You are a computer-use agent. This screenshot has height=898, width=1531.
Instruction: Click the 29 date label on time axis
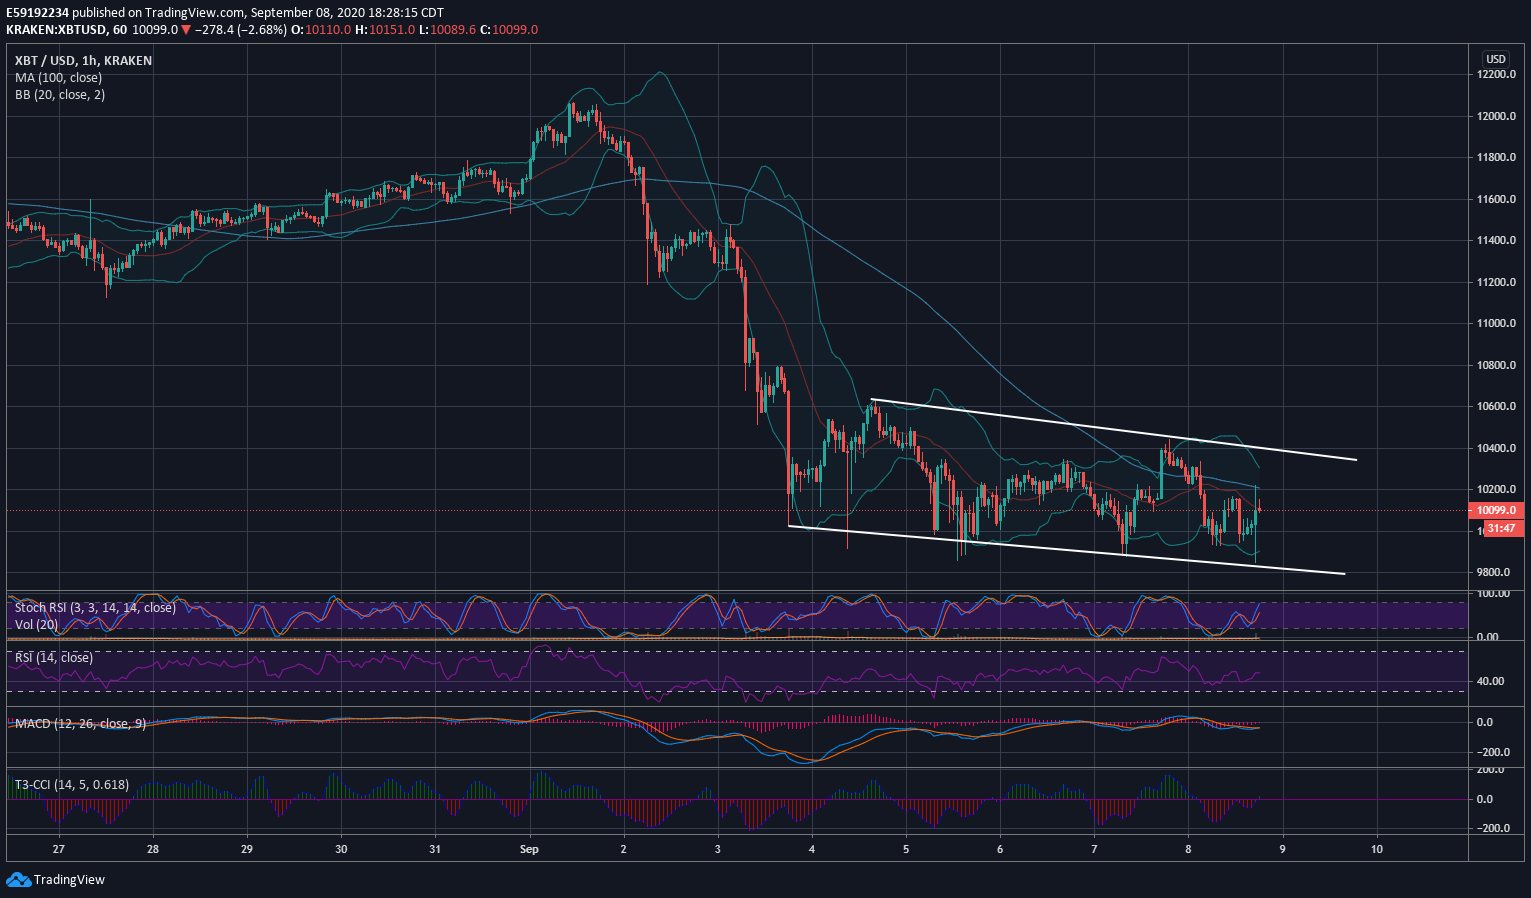coord(247,850)
